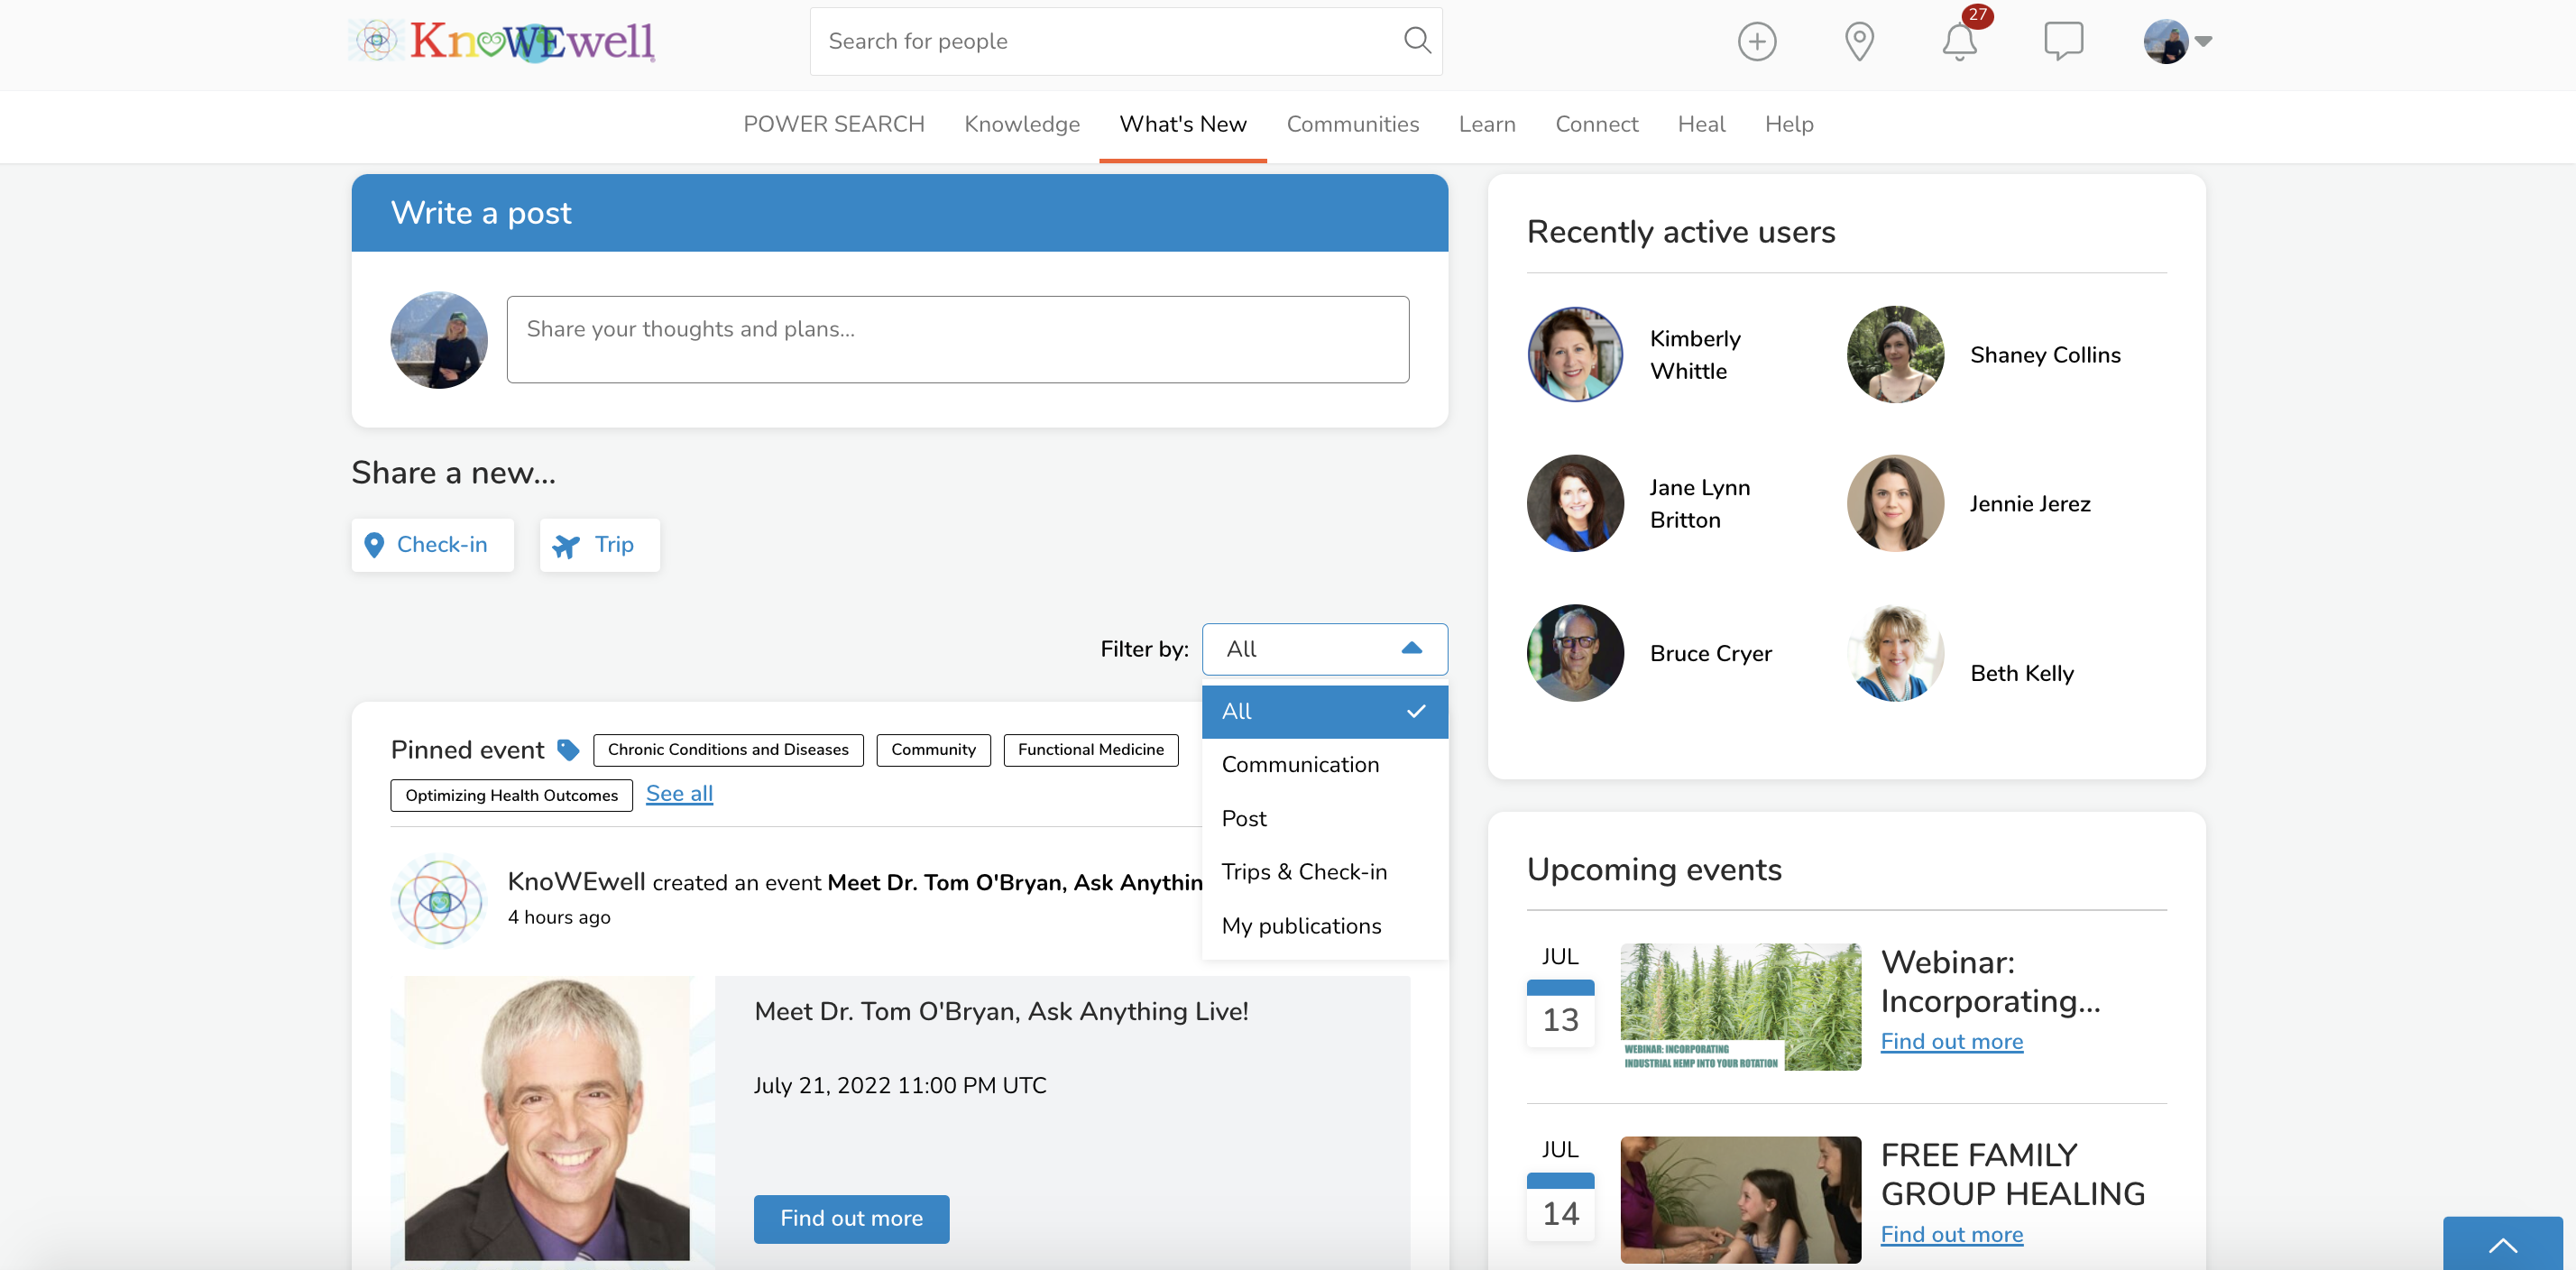Open the hemp webinar event image
The width and height of the screenshot is (2576, 1270).
(1740, 1006)
